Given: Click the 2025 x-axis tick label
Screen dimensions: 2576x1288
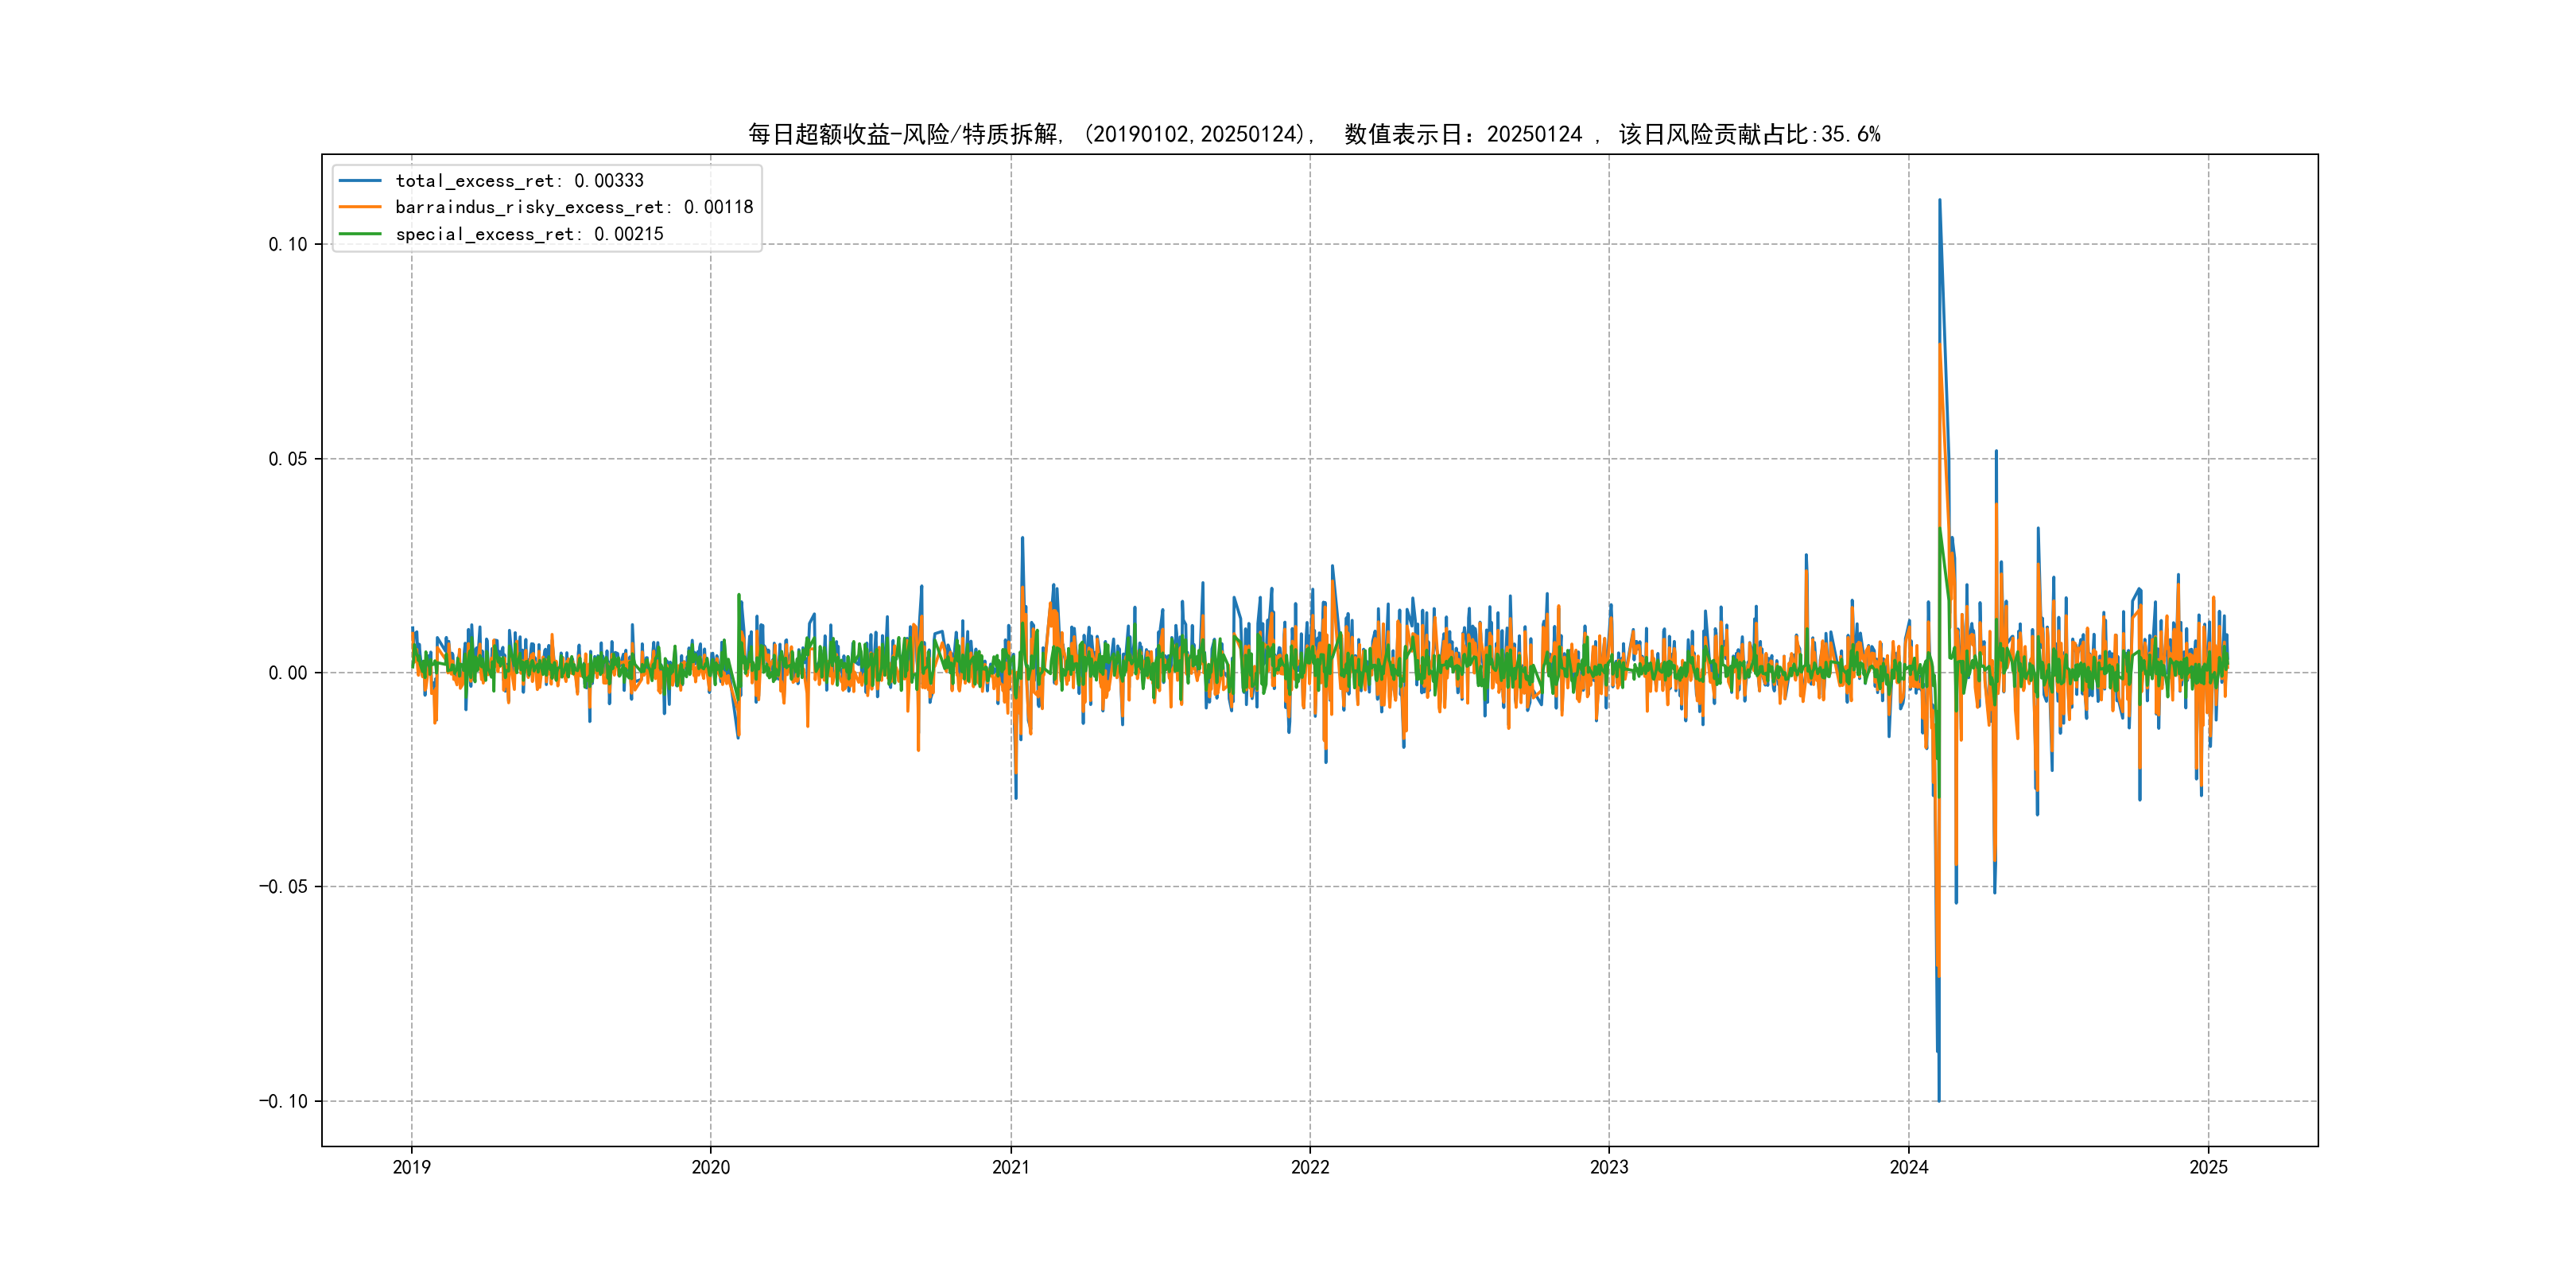Looking at the screenshot, I should click(x=2208, y=1167).
